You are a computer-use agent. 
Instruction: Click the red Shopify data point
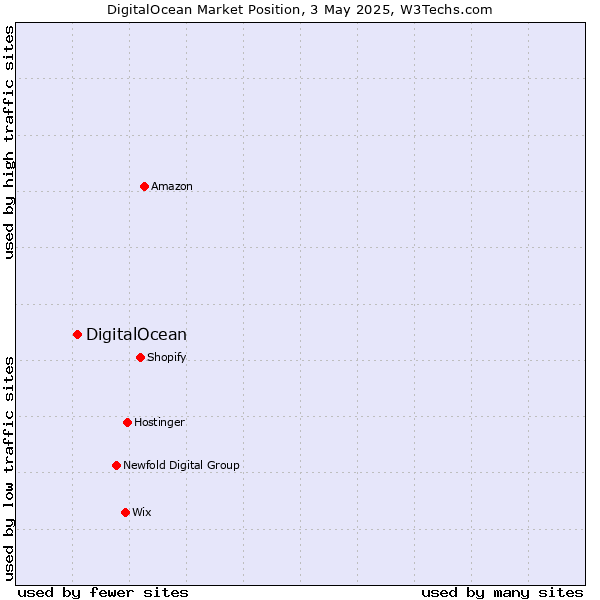140,357
